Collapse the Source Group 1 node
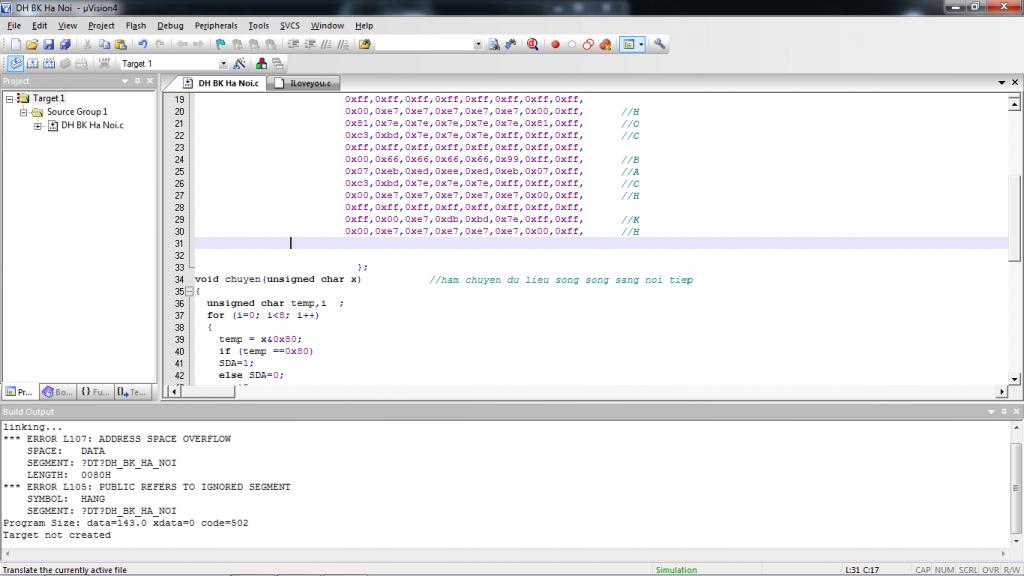 24,112
